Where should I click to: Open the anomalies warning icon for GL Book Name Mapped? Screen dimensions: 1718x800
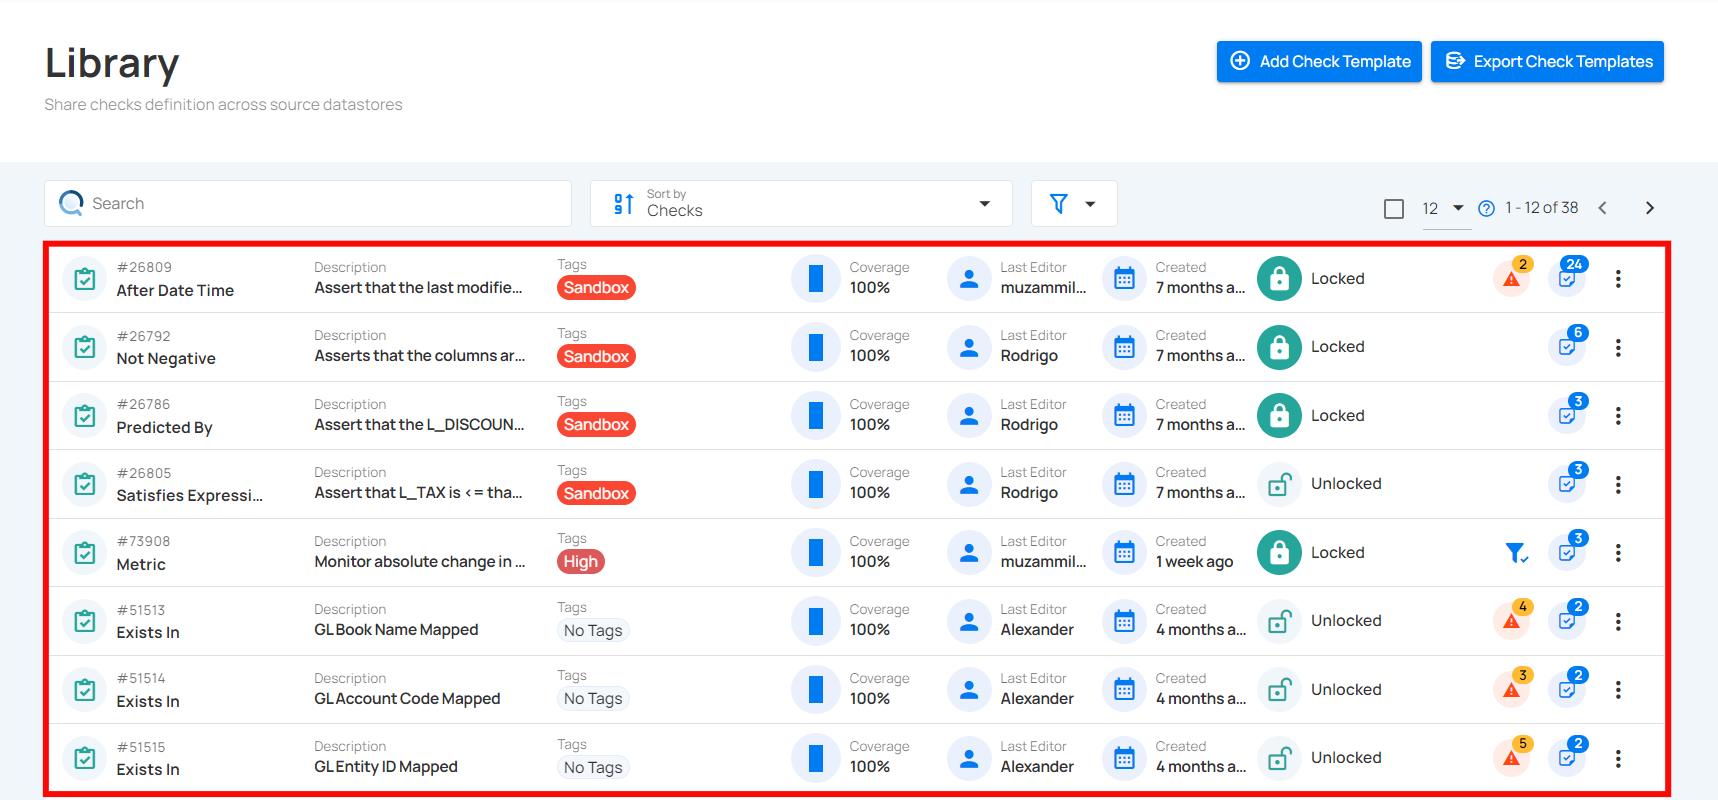click(x=1512, y=621)
